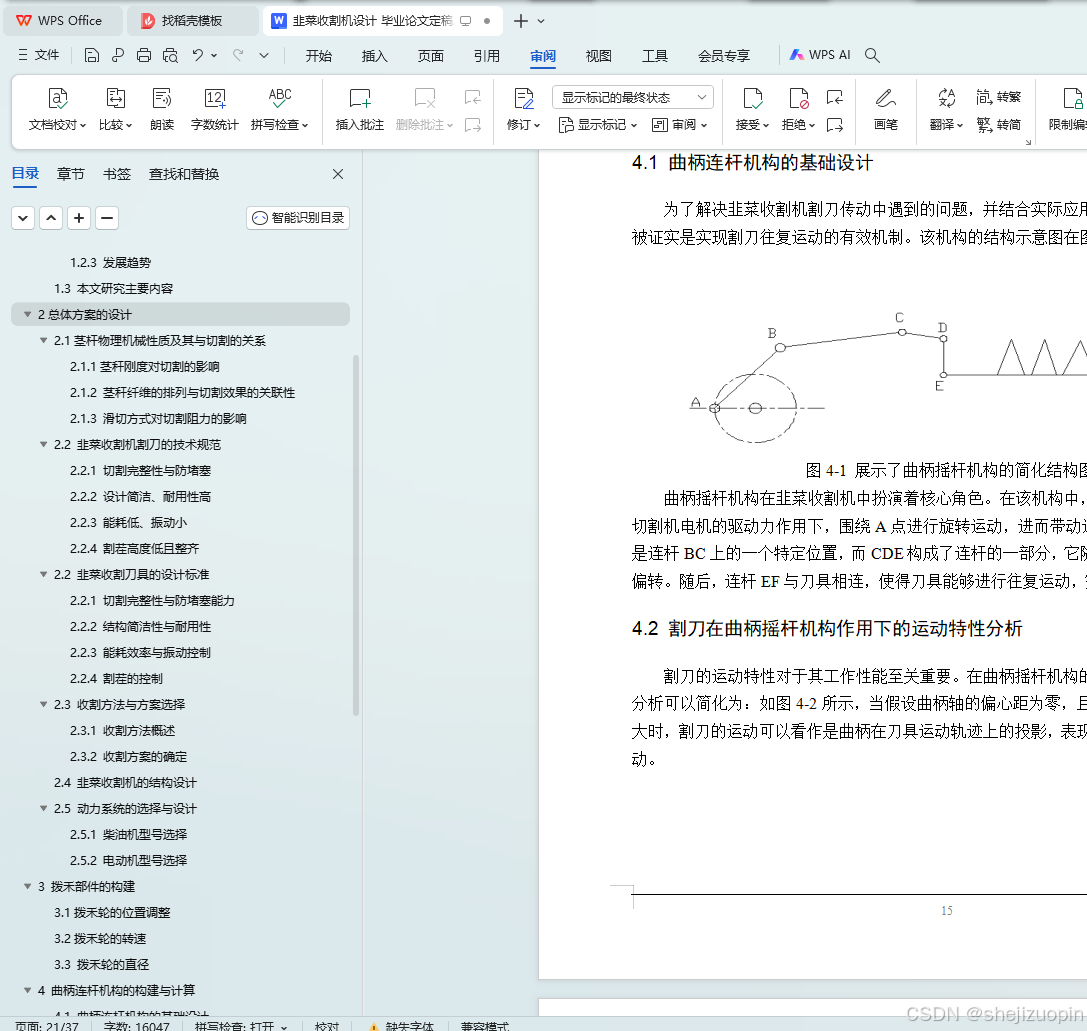
Task: Collapse outline node 2.3 收割方法与方案选择
Action: pos(44,704)
